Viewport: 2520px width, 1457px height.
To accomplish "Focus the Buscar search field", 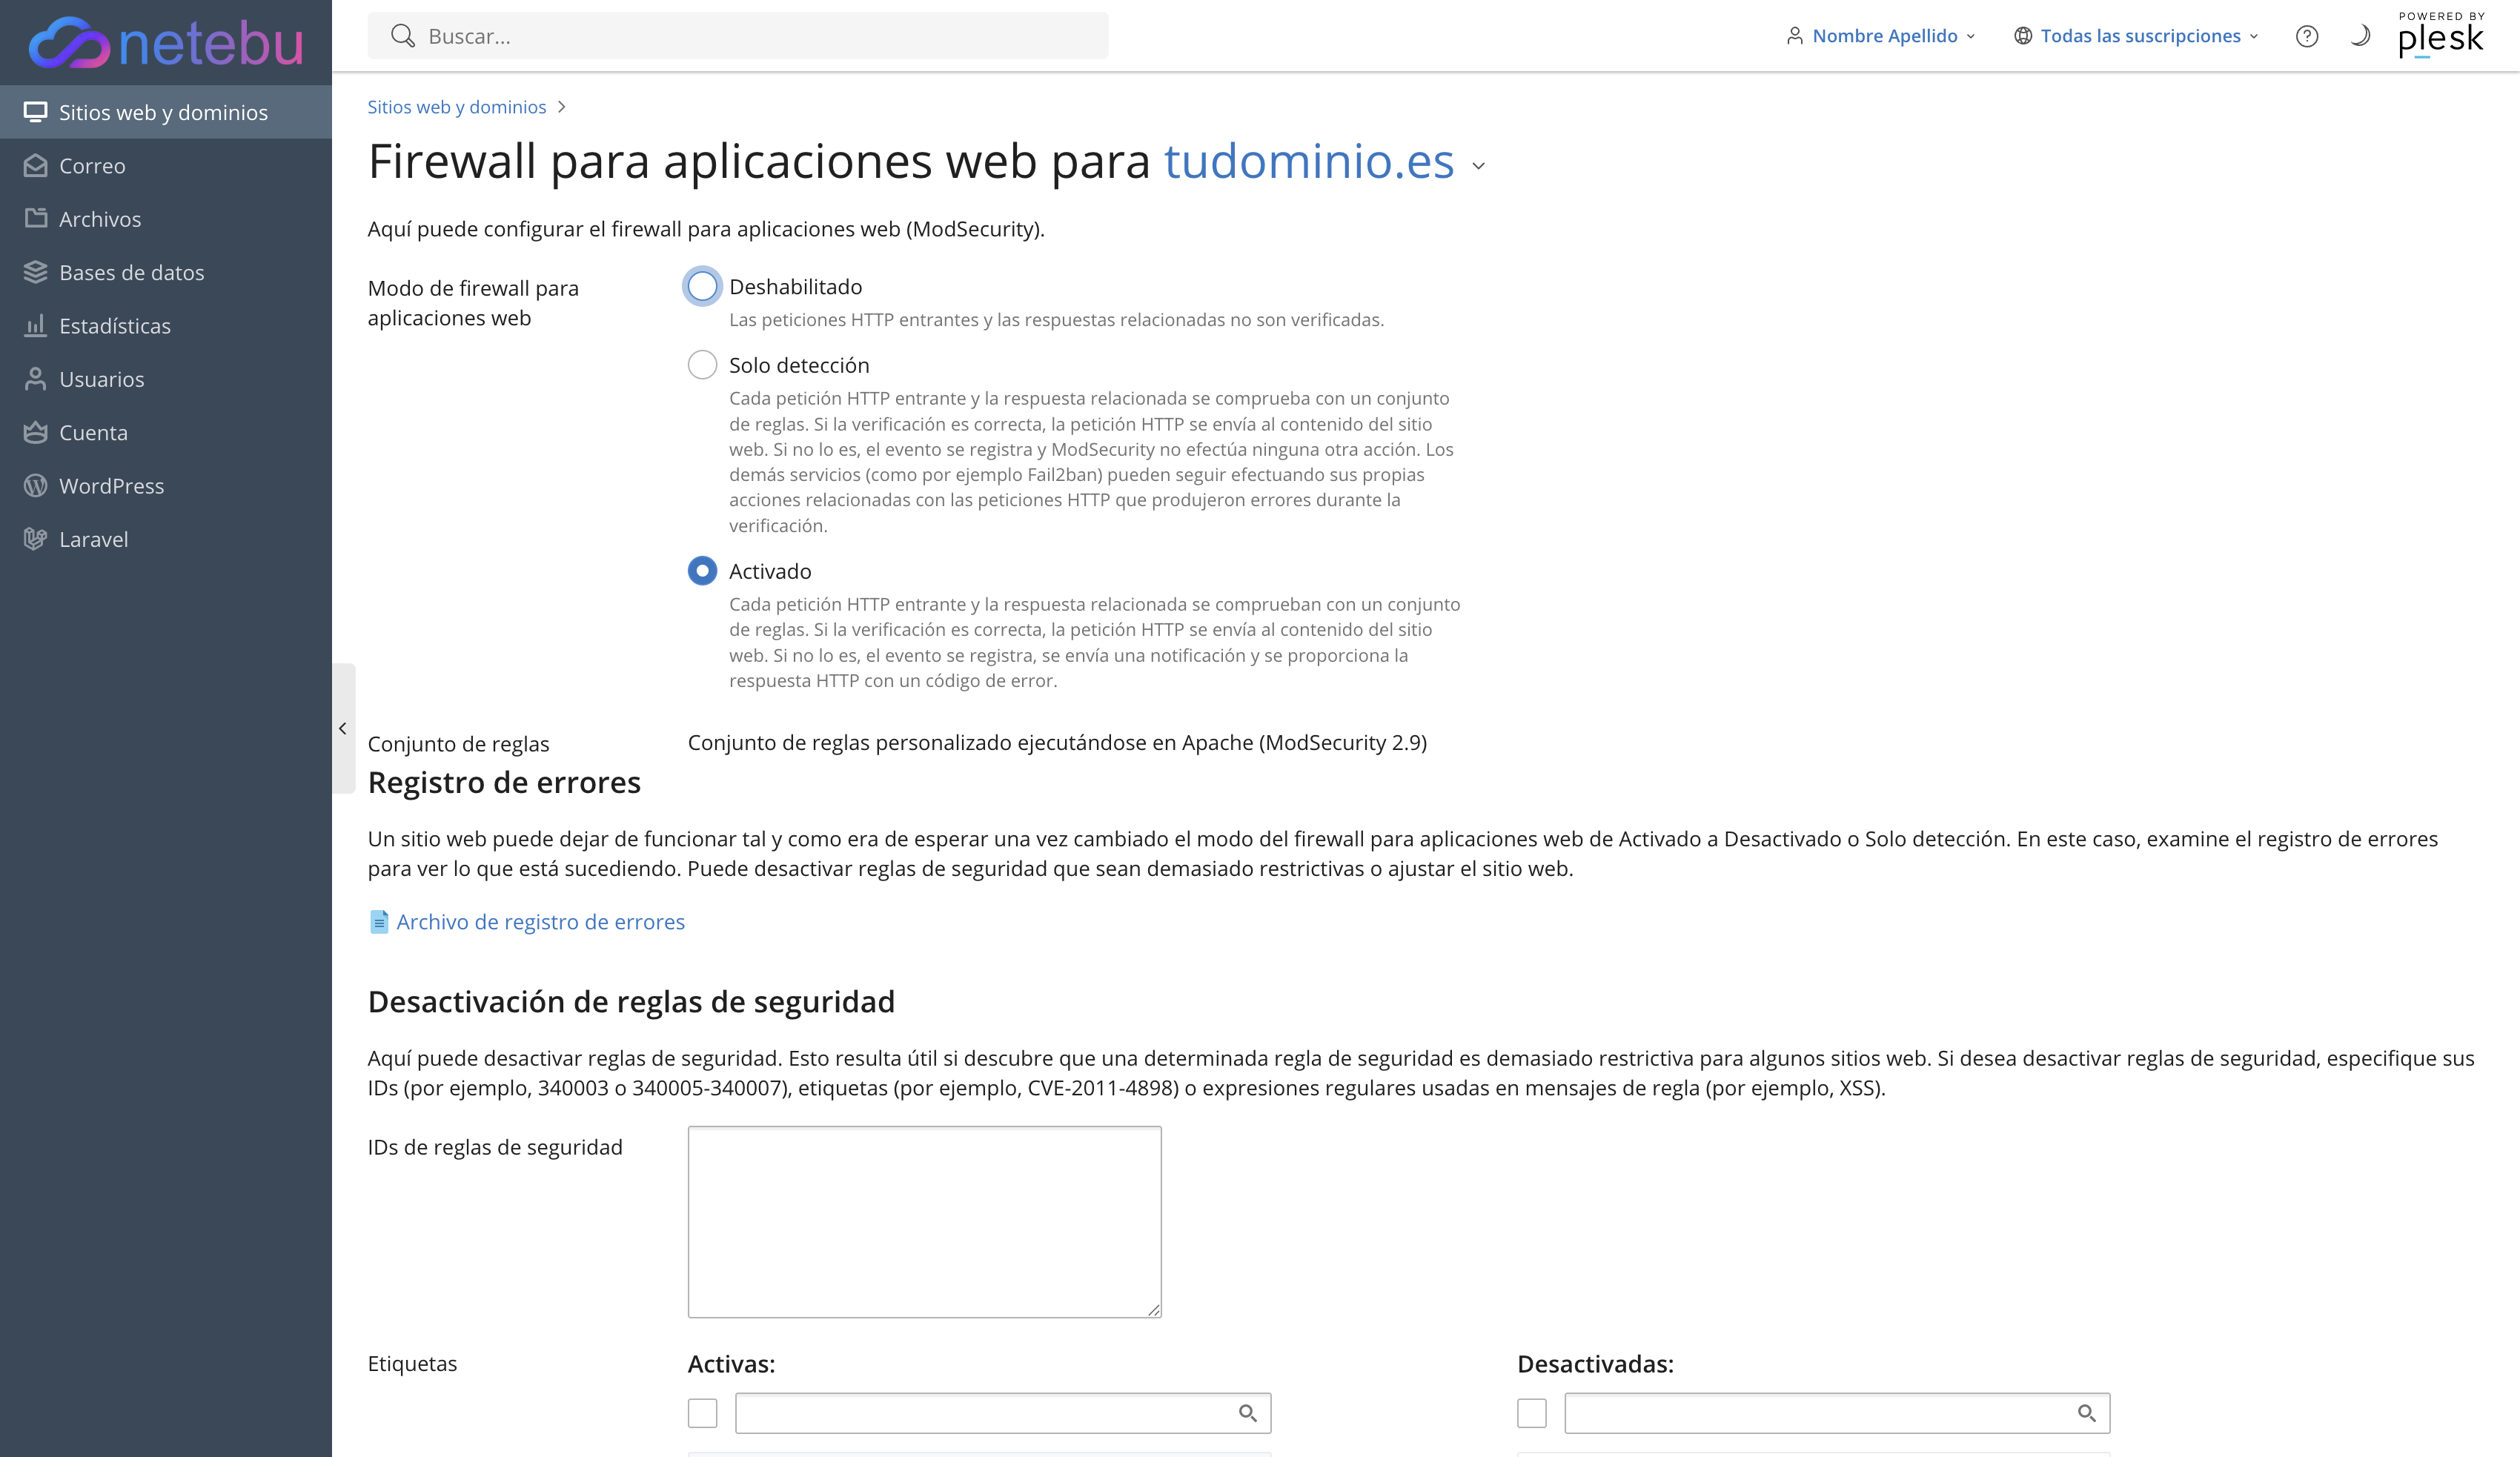I will (x=738, y=36).
